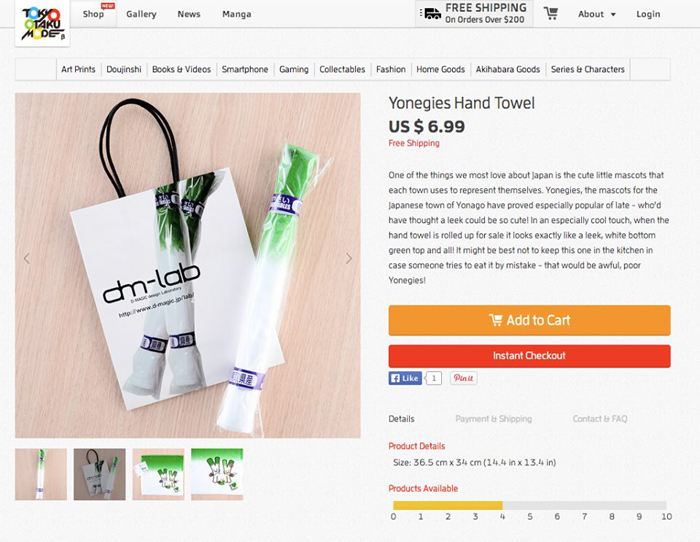Select the first product thumbnail

point(41,474)
